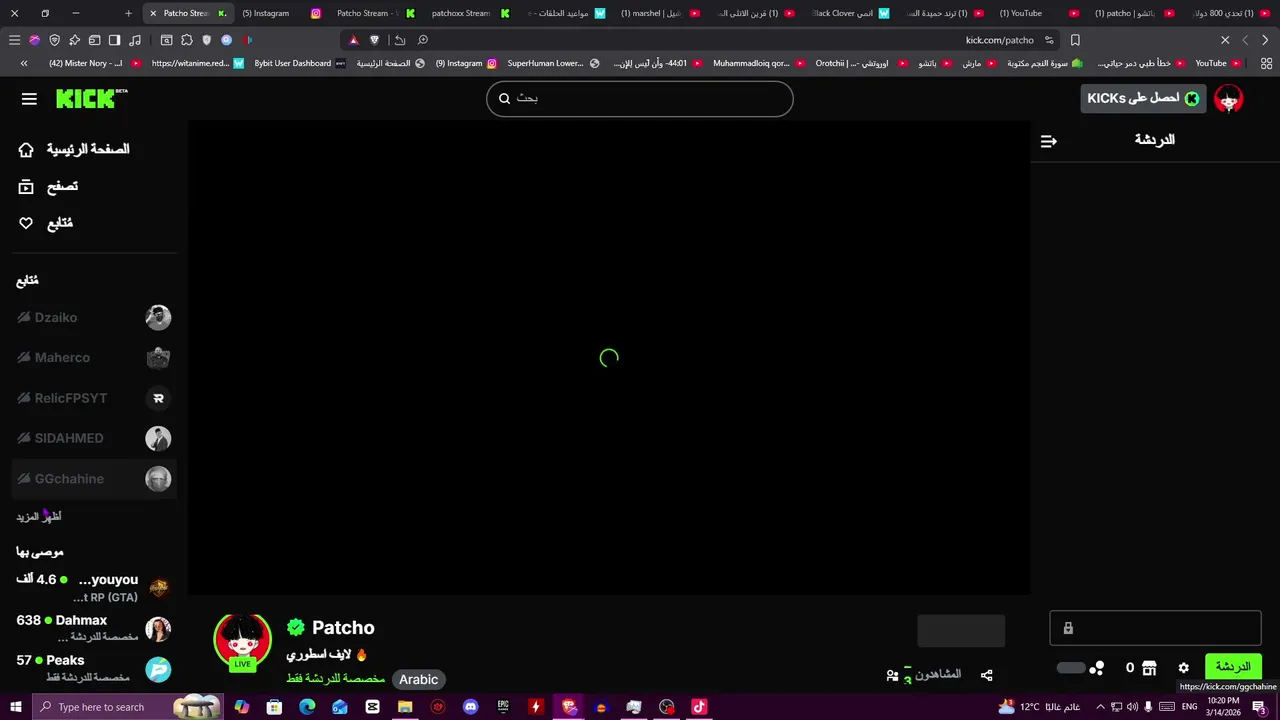
Task: Open the تصفح browse page
Action: 48,186
